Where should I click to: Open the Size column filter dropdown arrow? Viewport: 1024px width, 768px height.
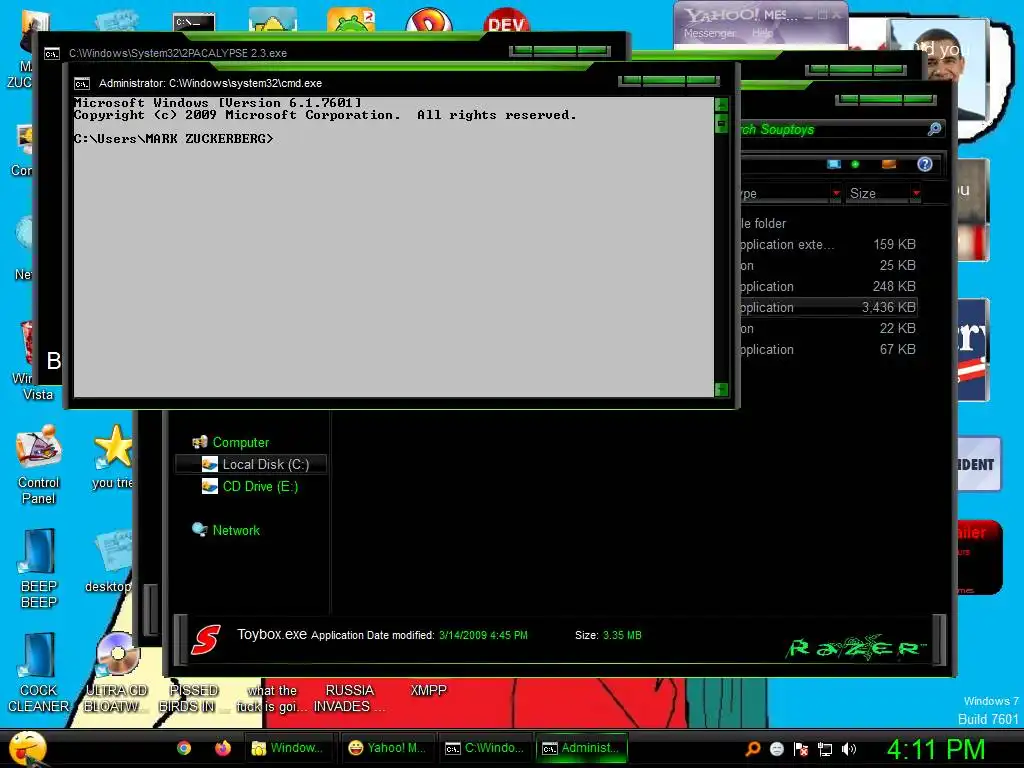click(x=916, y=193)
